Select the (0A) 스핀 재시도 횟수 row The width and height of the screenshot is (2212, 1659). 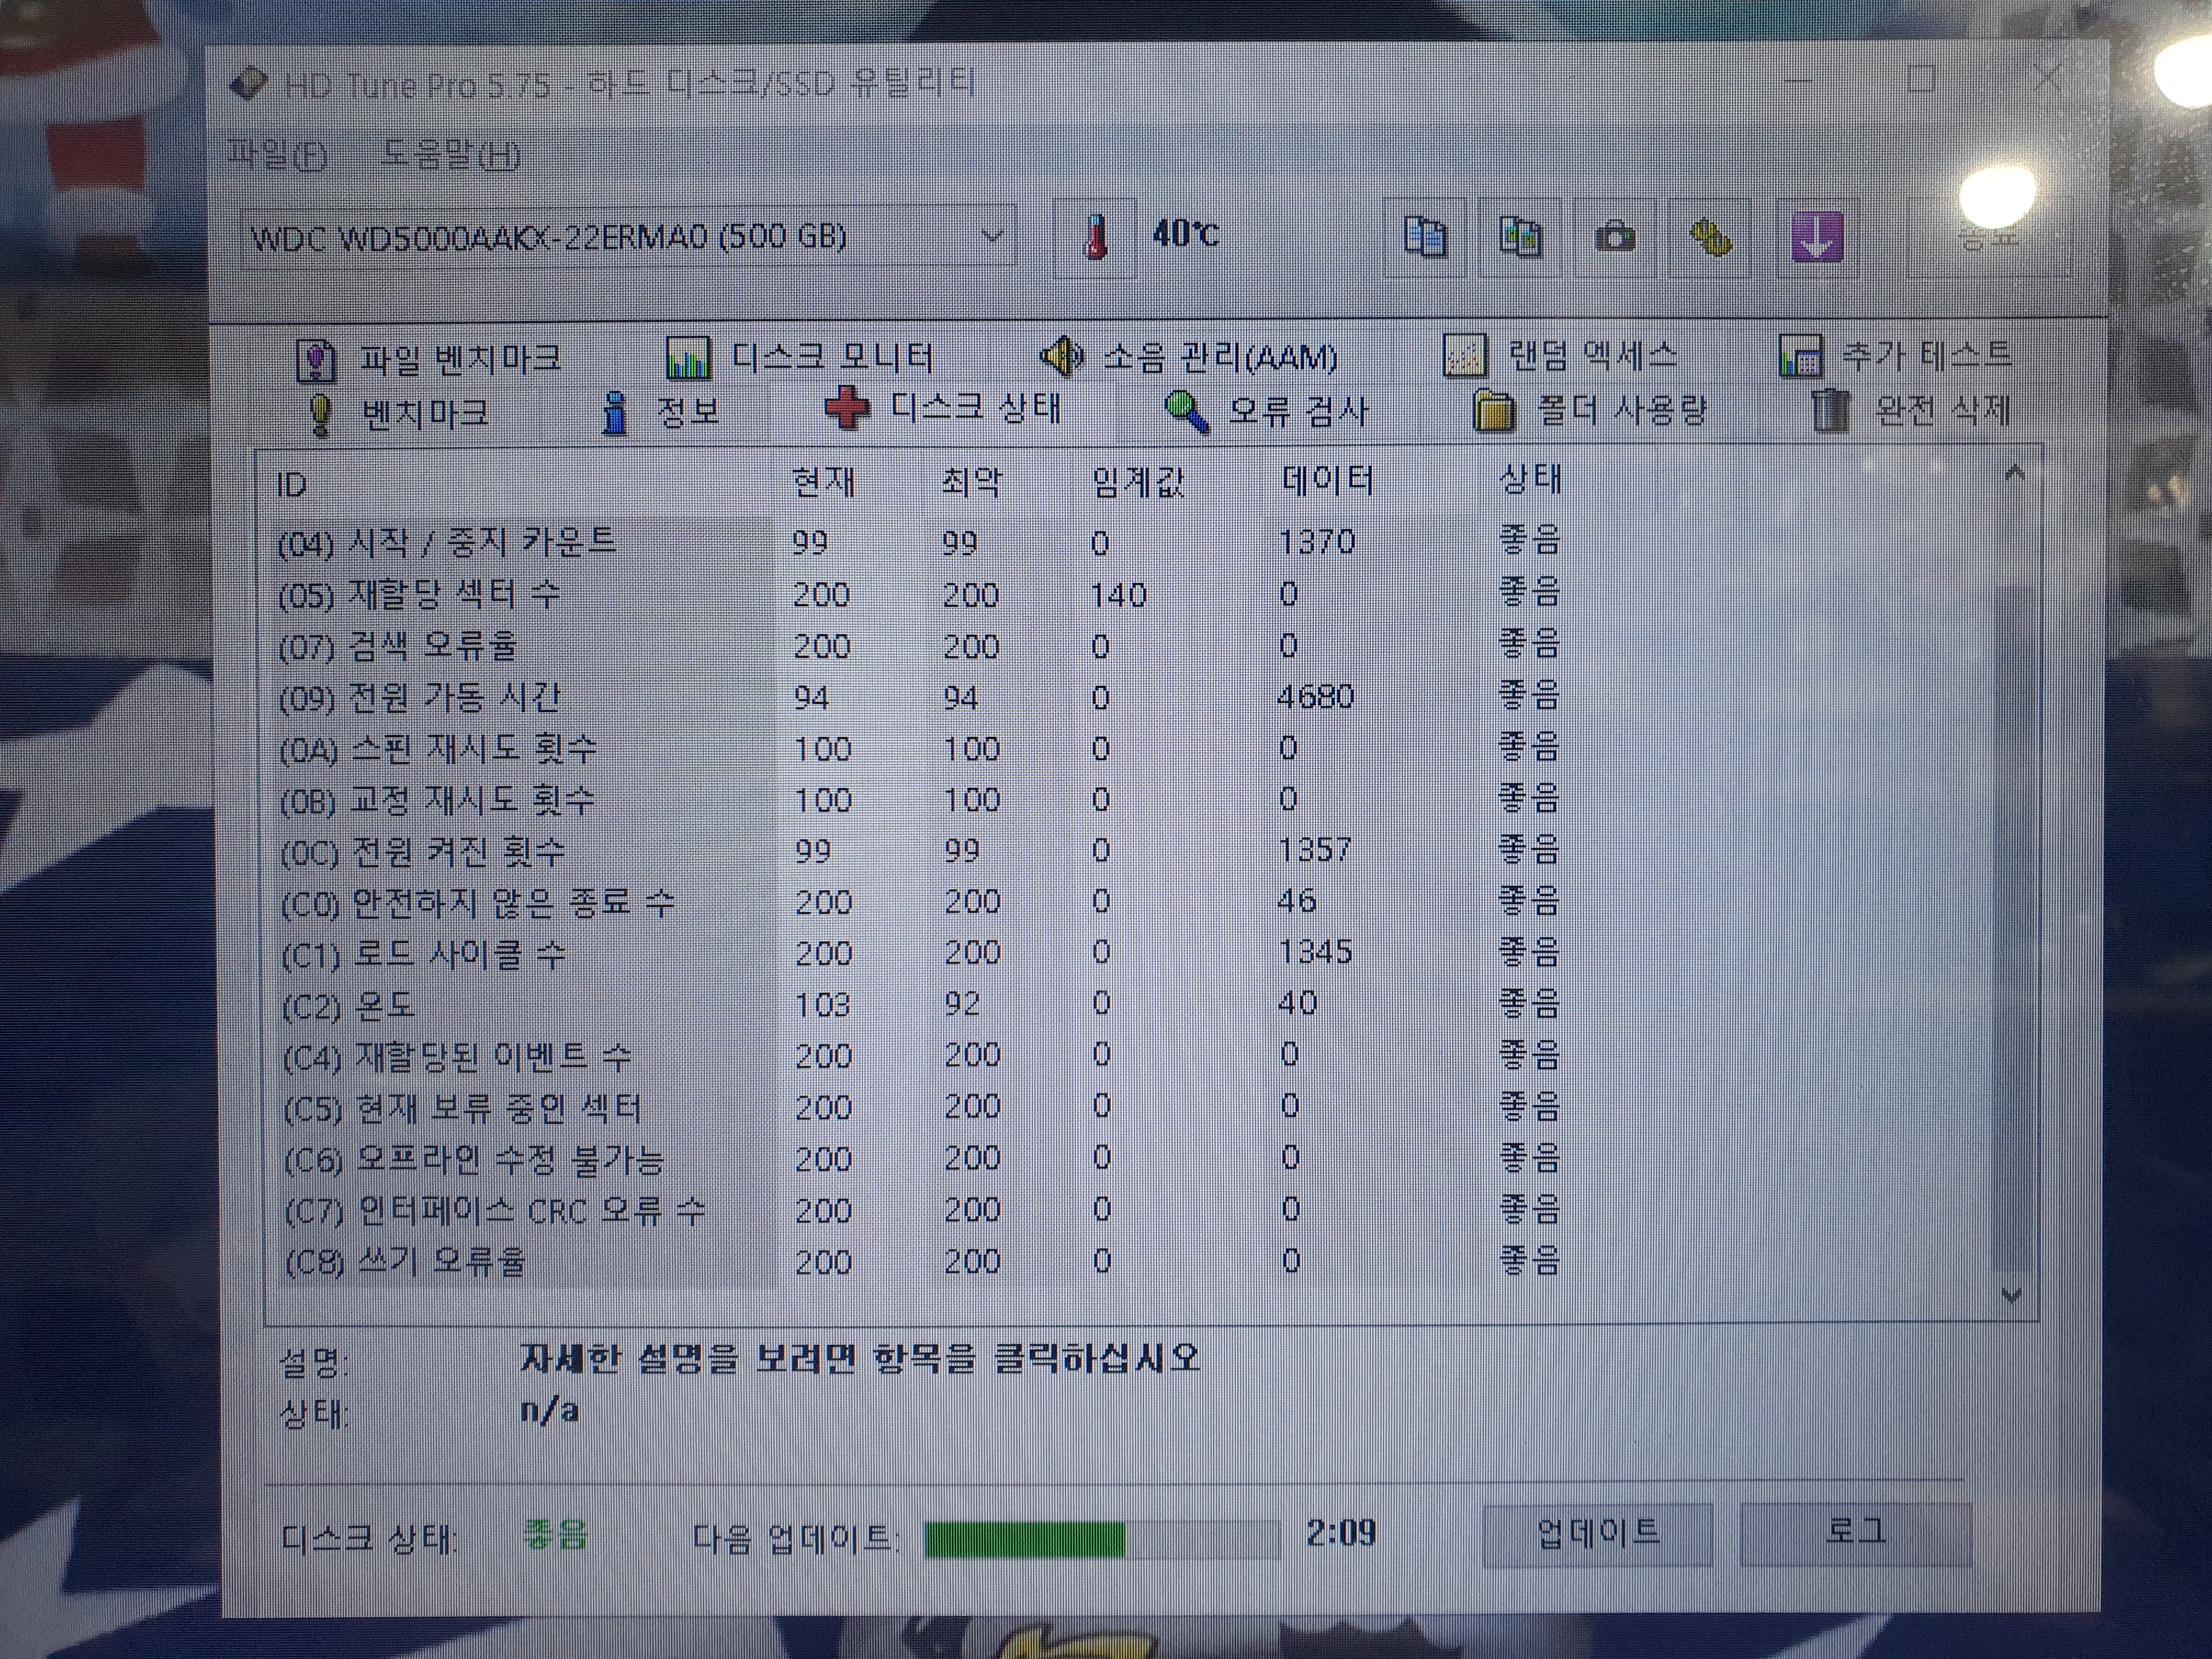(x=1130, y=748)
